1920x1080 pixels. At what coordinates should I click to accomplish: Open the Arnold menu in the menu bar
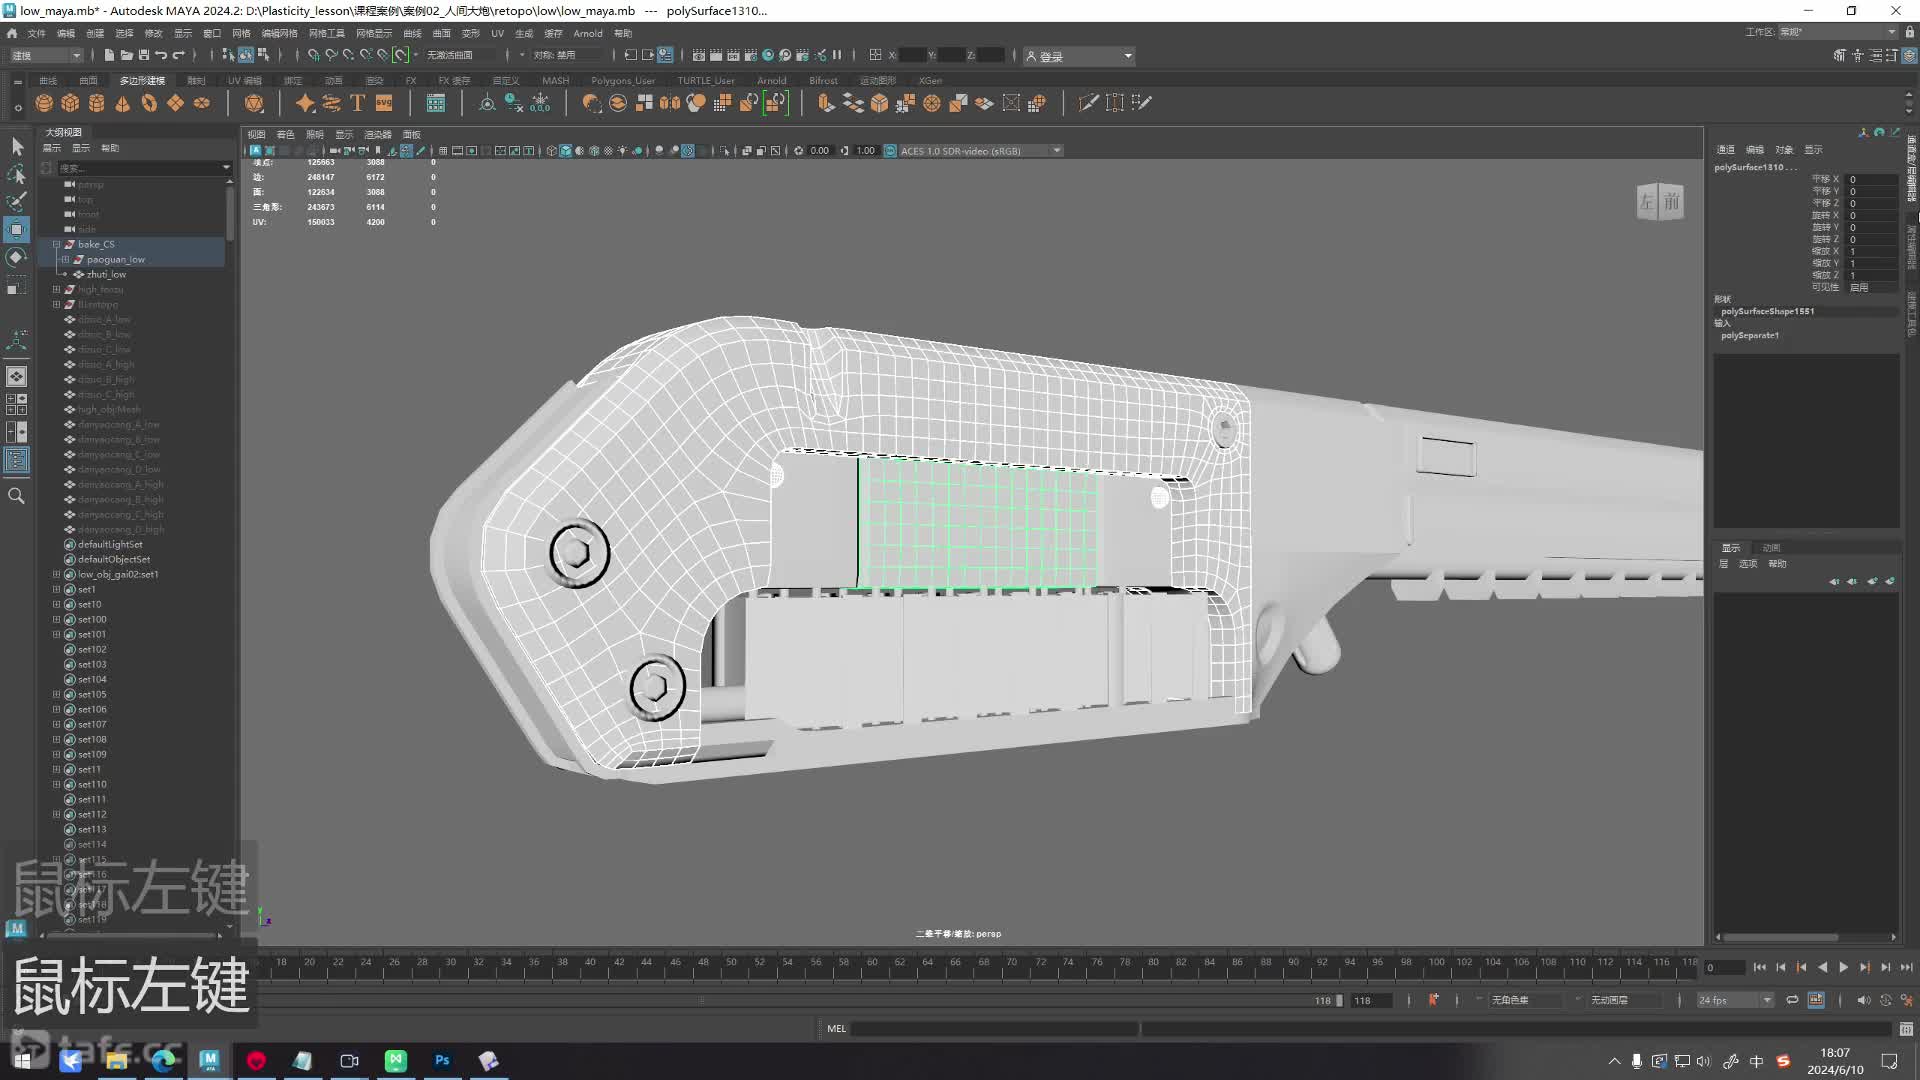(588, 33)
